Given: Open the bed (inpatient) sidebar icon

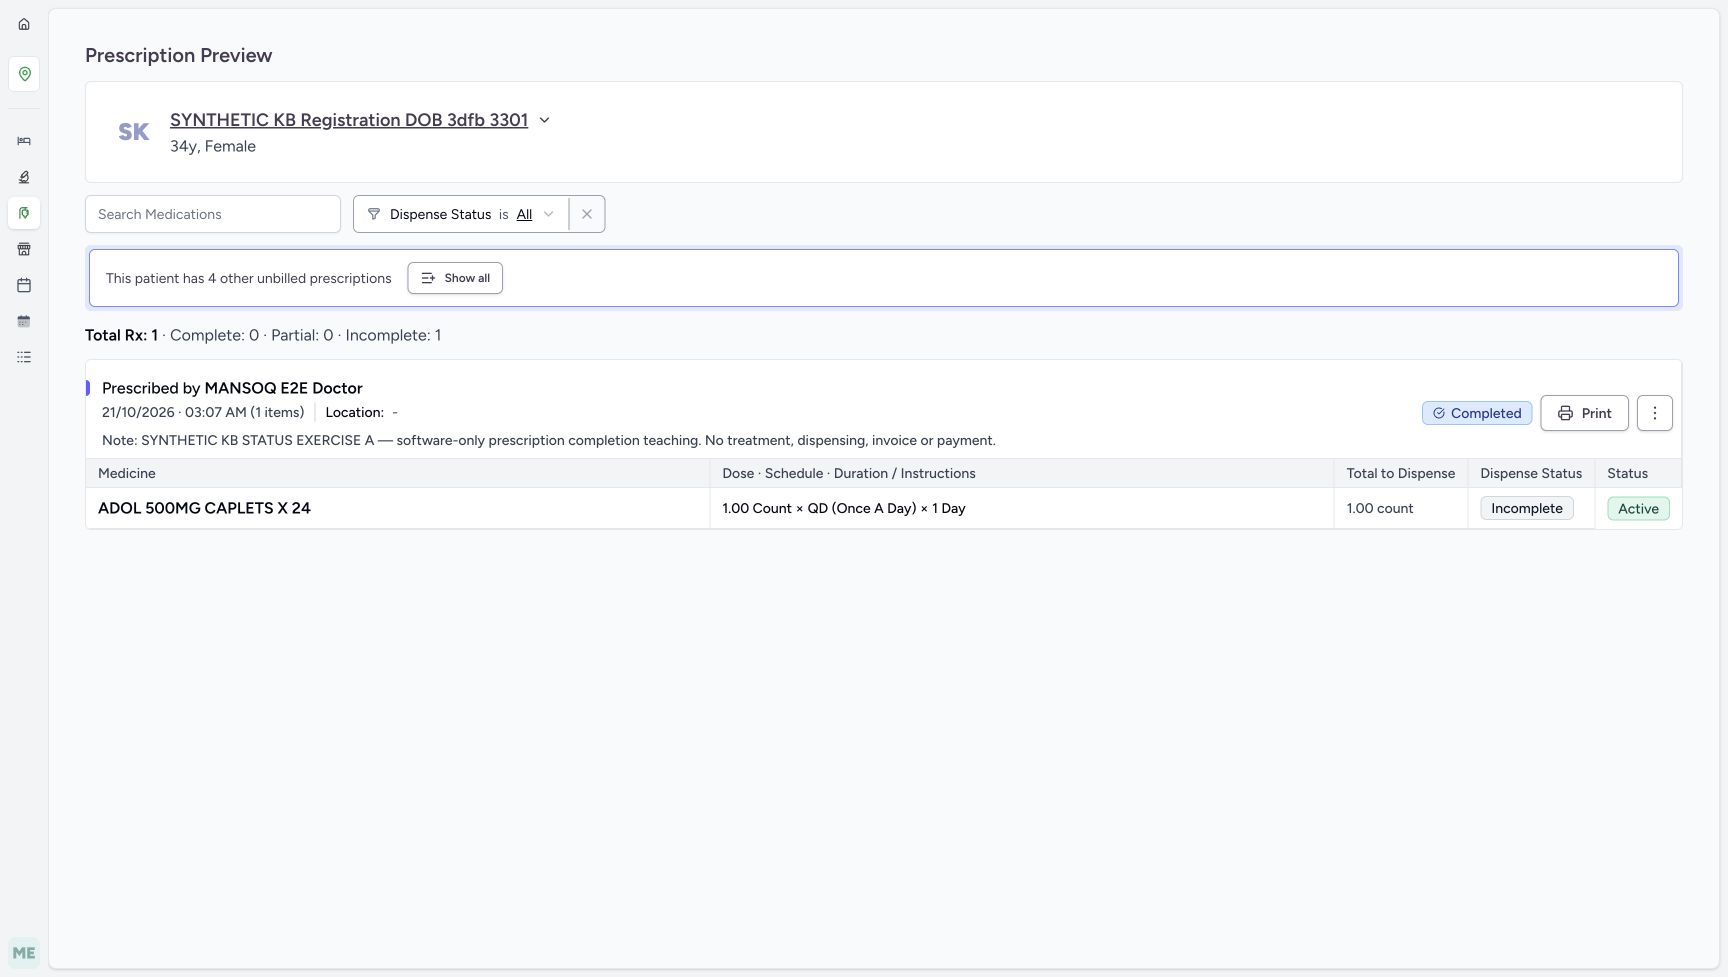Looking at the screenshot, I should [24, 141].
